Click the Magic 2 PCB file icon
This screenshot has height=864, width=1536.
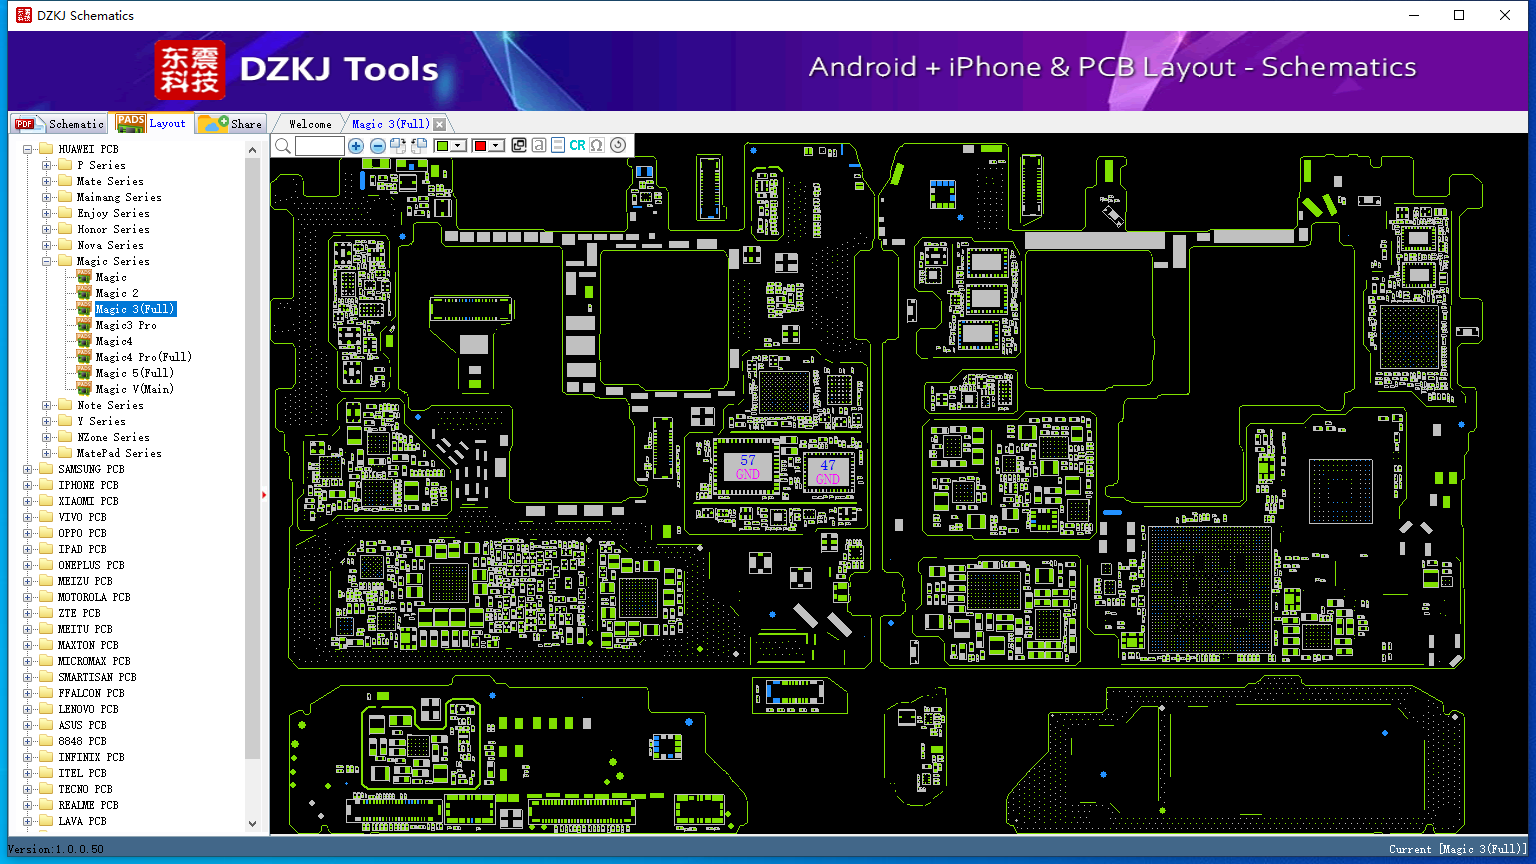pos(84,293)
